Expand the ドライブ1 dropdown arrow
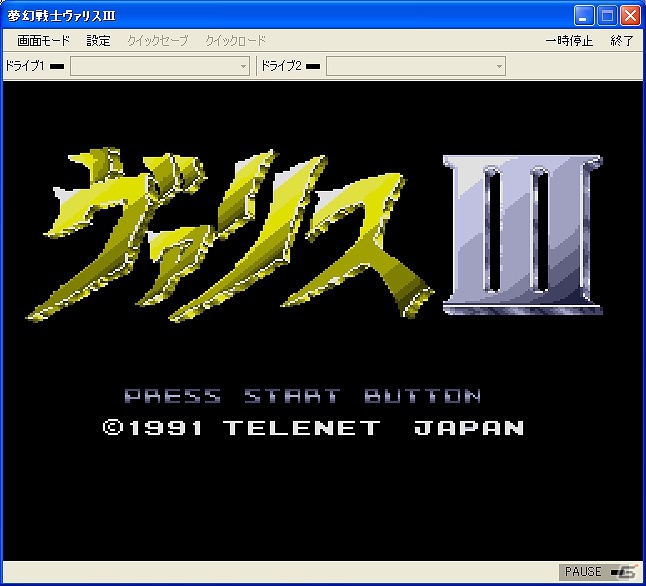Image resolution: width=646 pixels, height=586 pixels. click(x=243, y=66)
